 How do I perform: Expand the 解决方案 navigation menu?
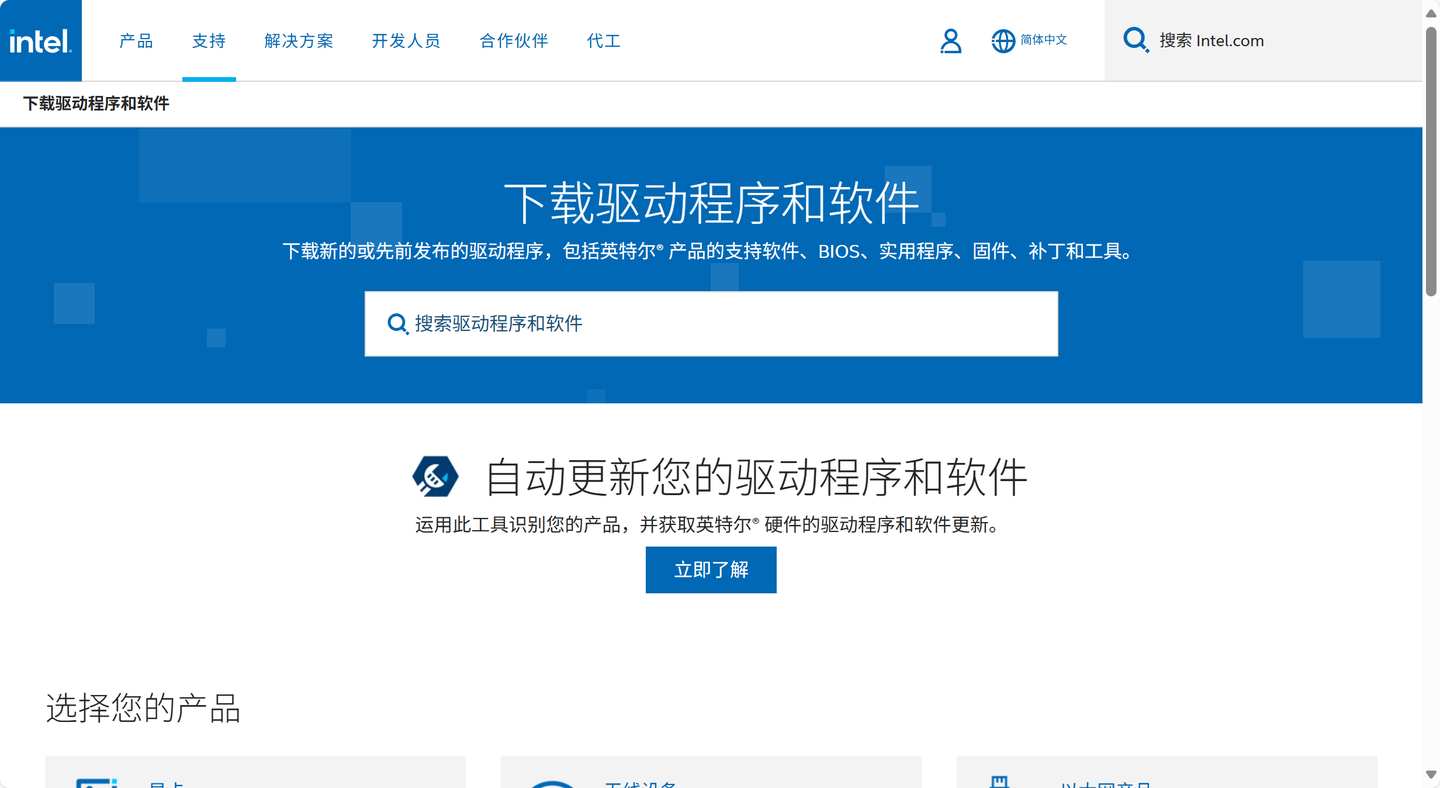click(x=298, y=41)
